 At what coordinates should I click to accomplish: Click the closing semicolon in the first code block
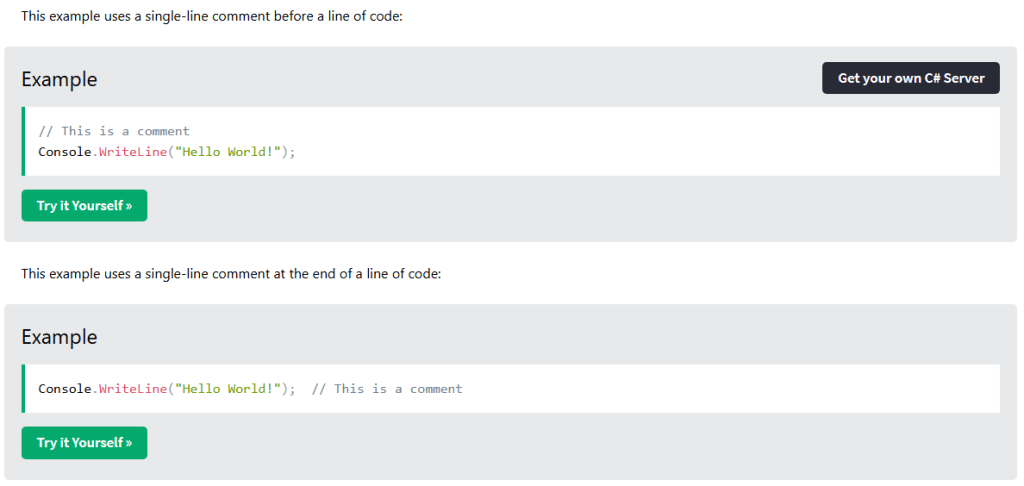tap(294, 152)
